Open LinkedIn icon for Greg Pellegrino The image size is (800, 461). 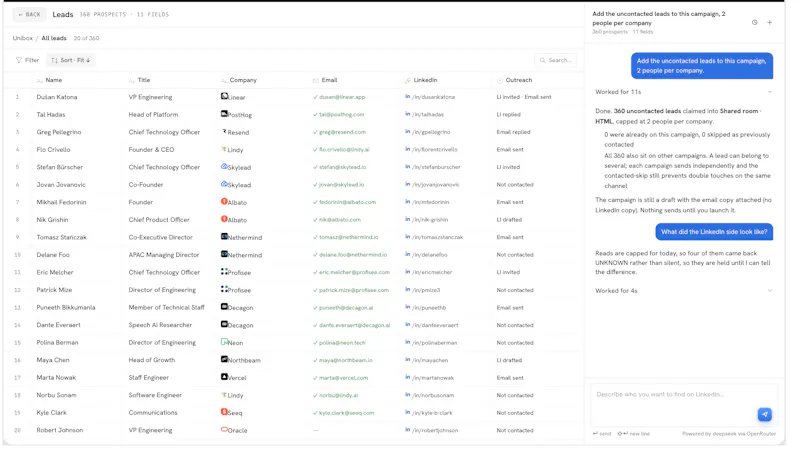point(408,132)
